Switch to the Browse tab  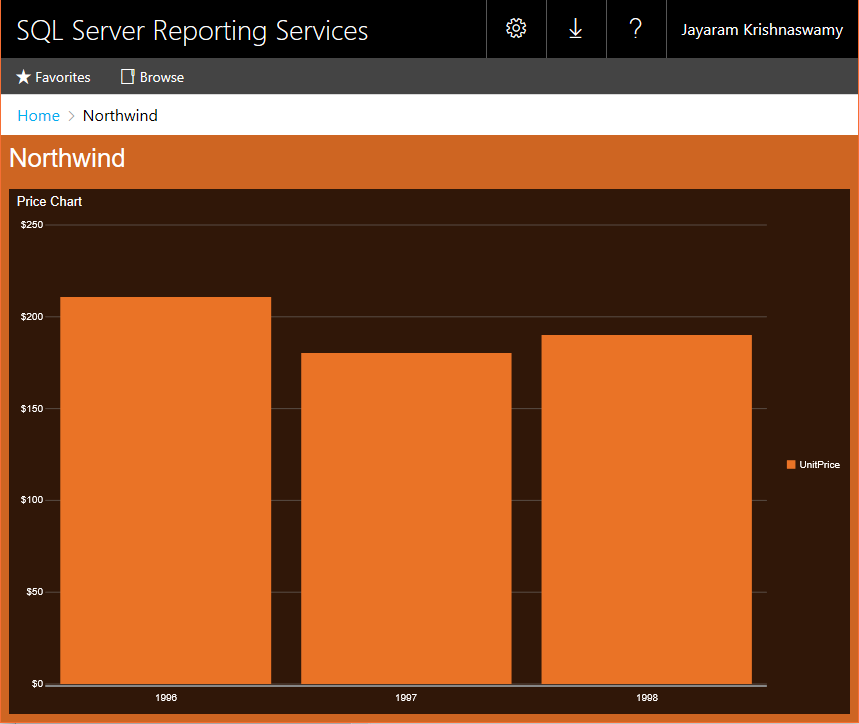(151, 76)
